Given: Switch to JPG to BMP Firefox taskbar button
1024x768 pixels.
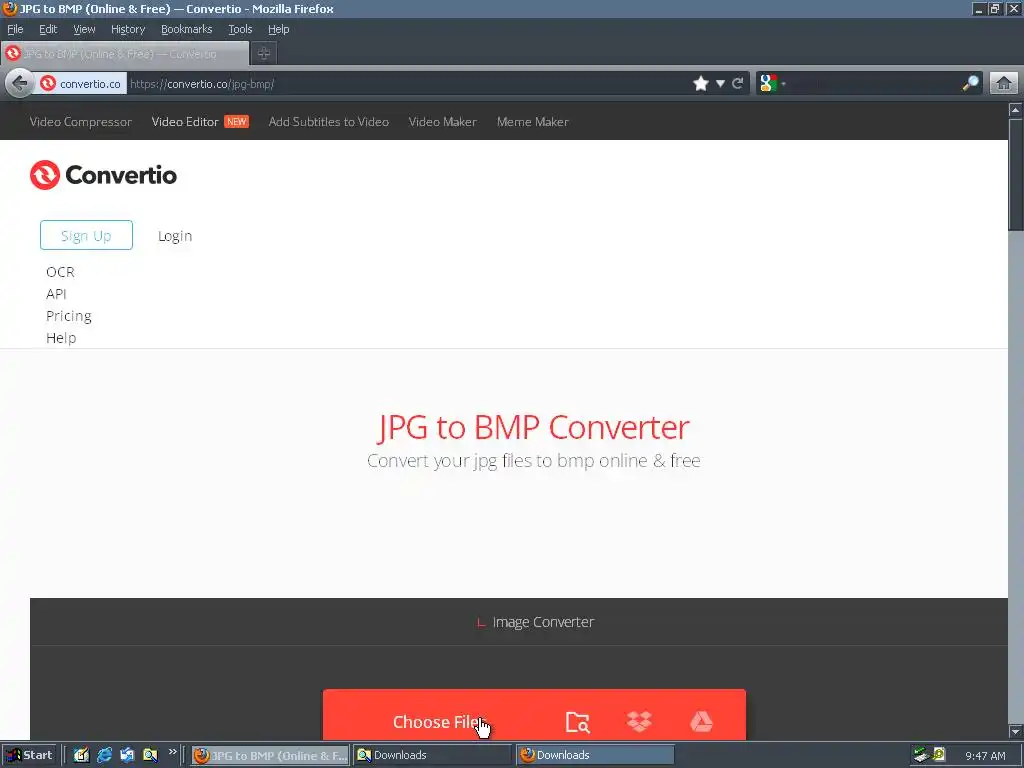Looking at the screenshot, I should [x=270, y=755].
